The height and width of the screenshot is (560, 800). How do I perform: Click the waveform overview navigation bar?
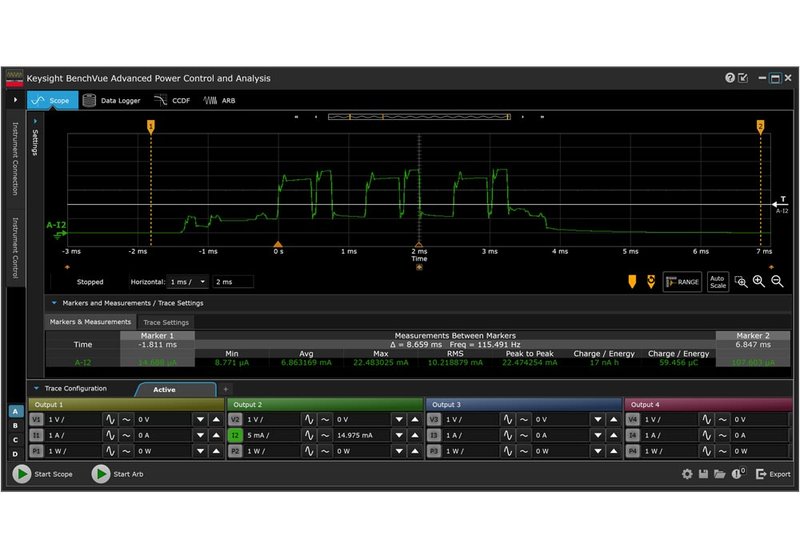[x=419, y=117]
